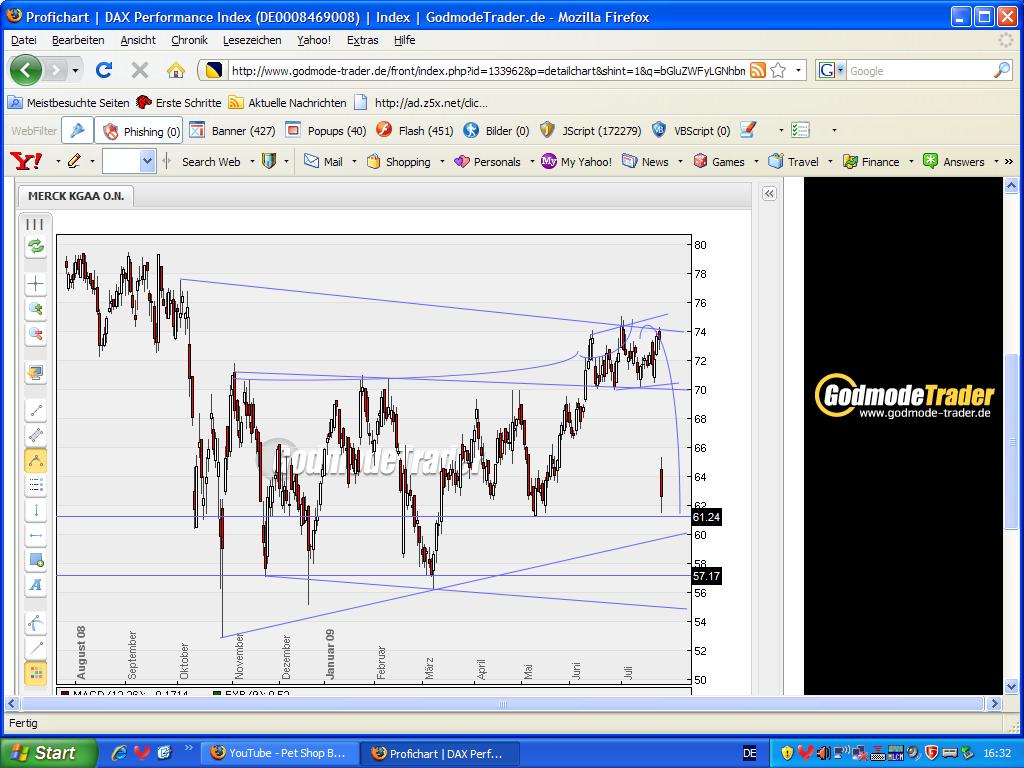Select the text annotation 'A' tool
1024x768 pixels.
[36, 585]
